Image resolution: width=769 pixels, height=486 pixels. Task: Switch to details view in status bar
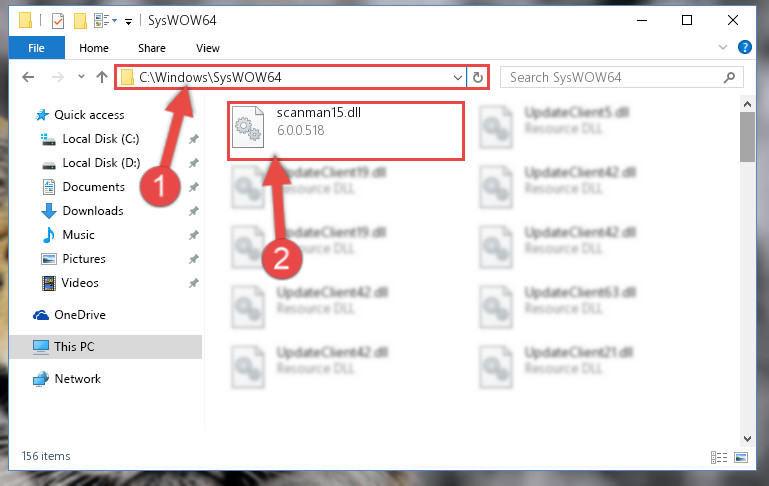(x=718, y=458)
